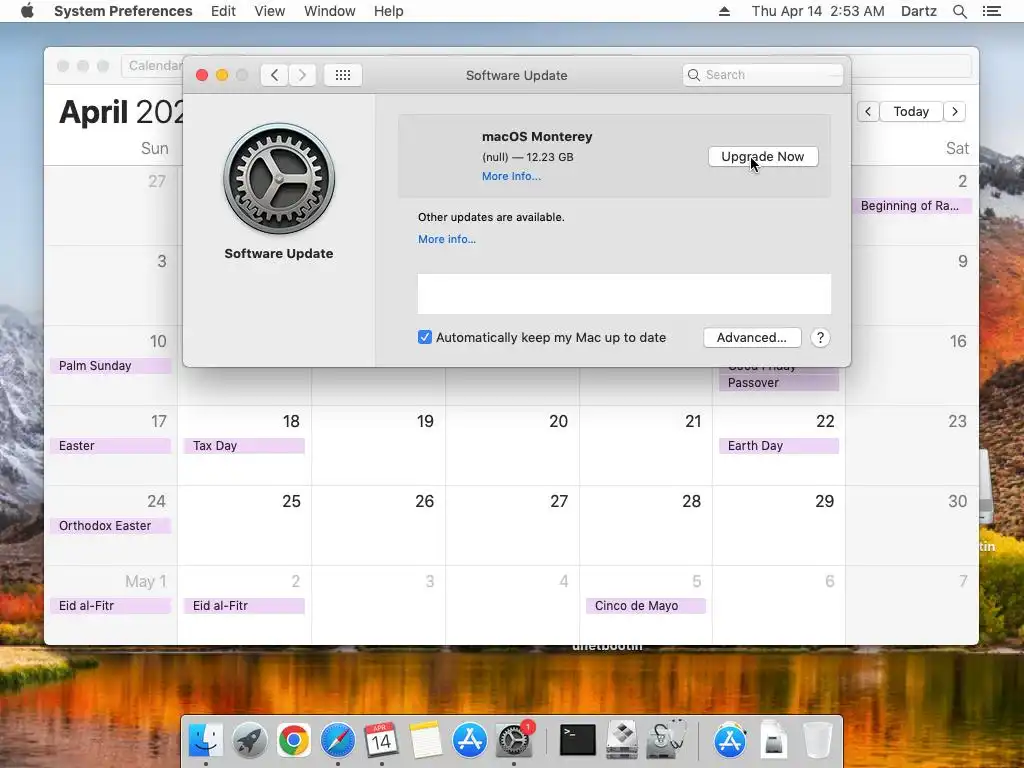
Task: Open the Edit menu
Action: coord(223,11)
